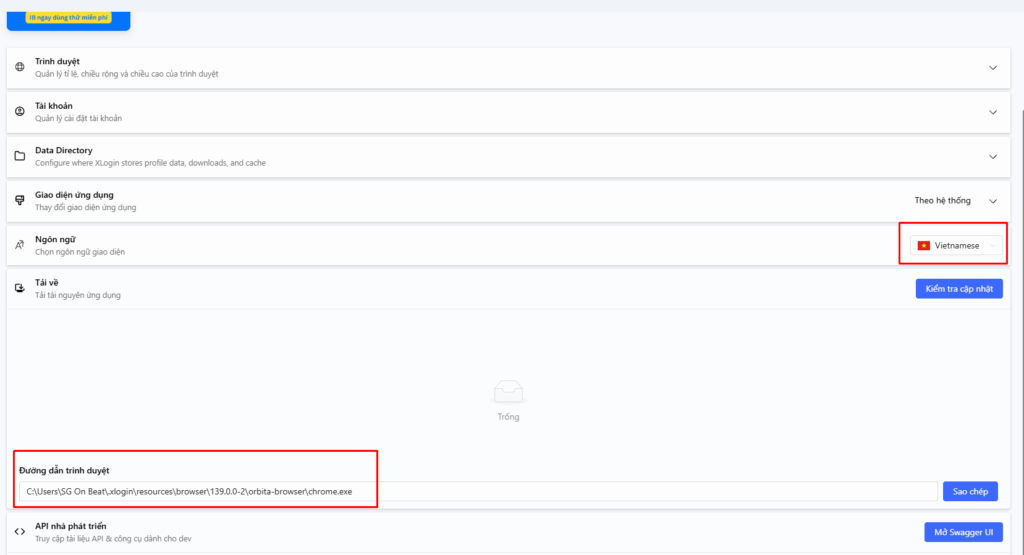This screenshot has height=555, width=1024.
Task: Expand the Data Directory section chevron
Action: pyautogui.click(x=992, y=156)
